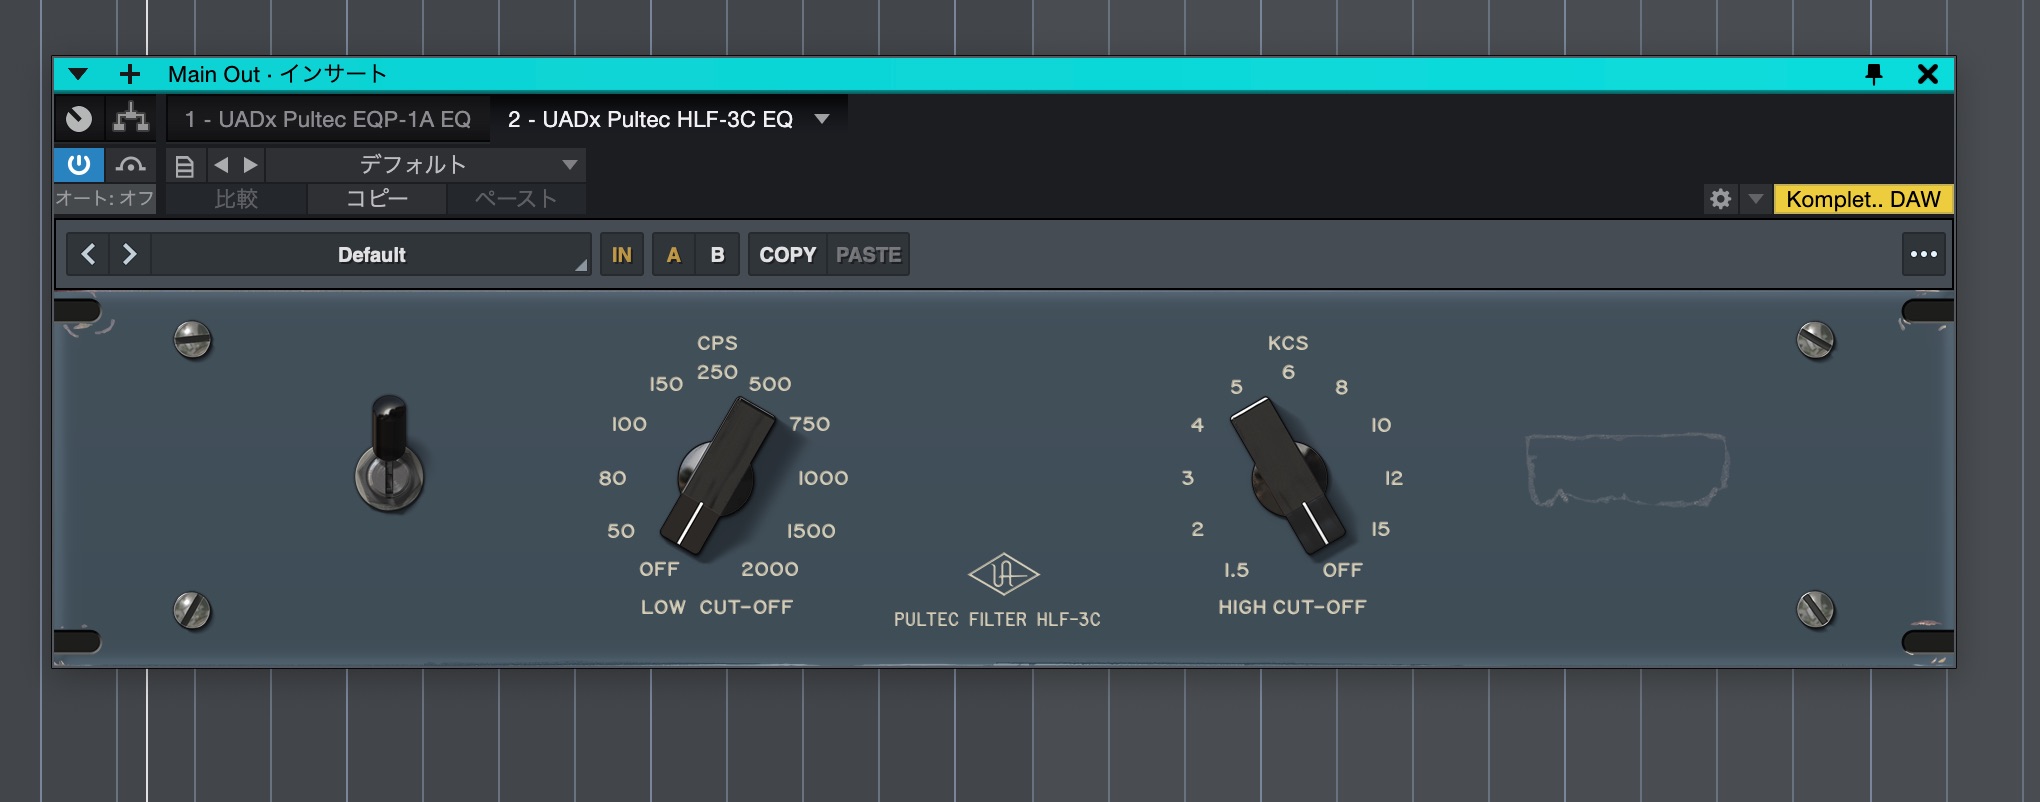Click the Komplet.. DAW yellow button
The height and width of the screenshot is (802, 2040).
coord(1863,199)
